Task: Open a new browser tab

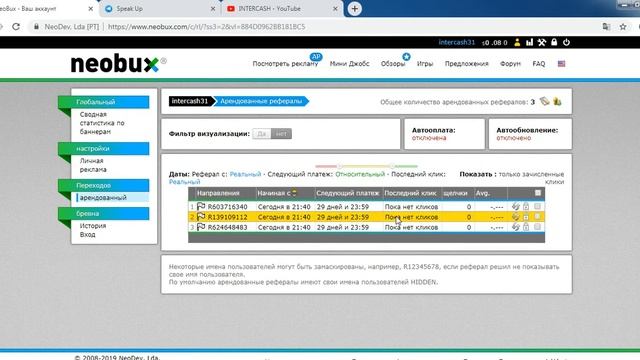Action: point(354,9)
